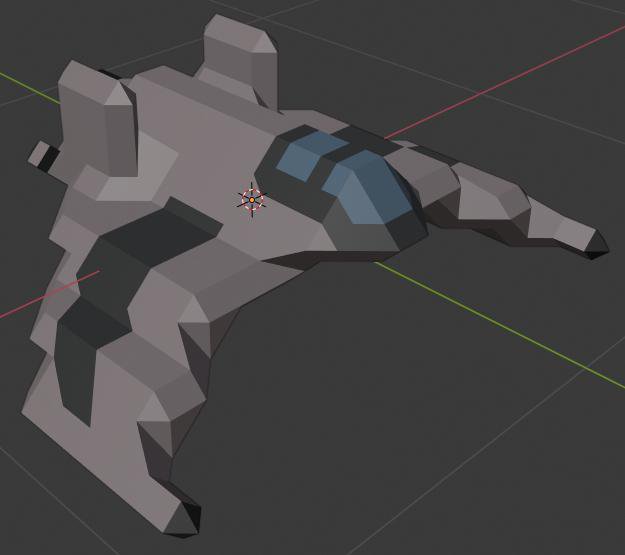Click the dark pointed tip of the wing
The image size is (625, 555).
coord(185,518)
